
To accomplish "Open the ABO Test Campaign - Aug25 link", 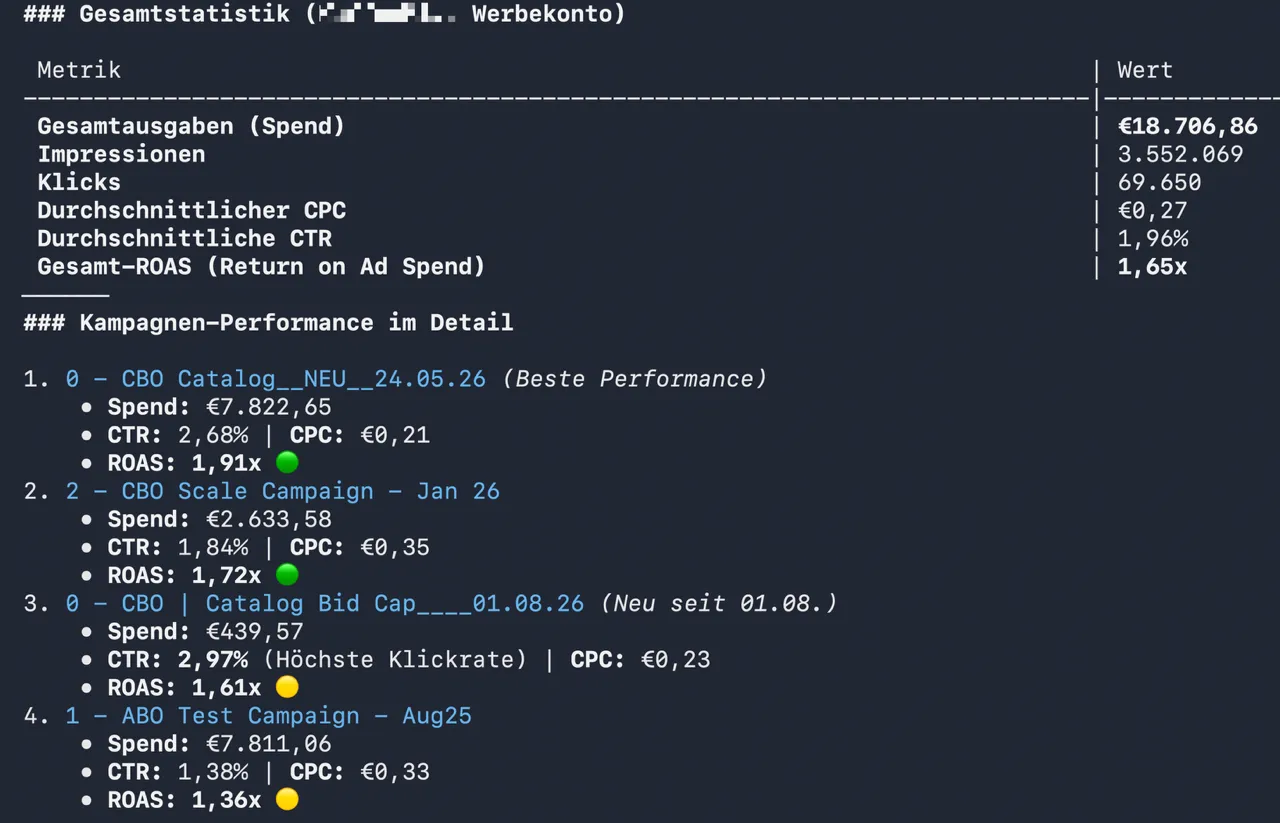I will tap(269, 715).
